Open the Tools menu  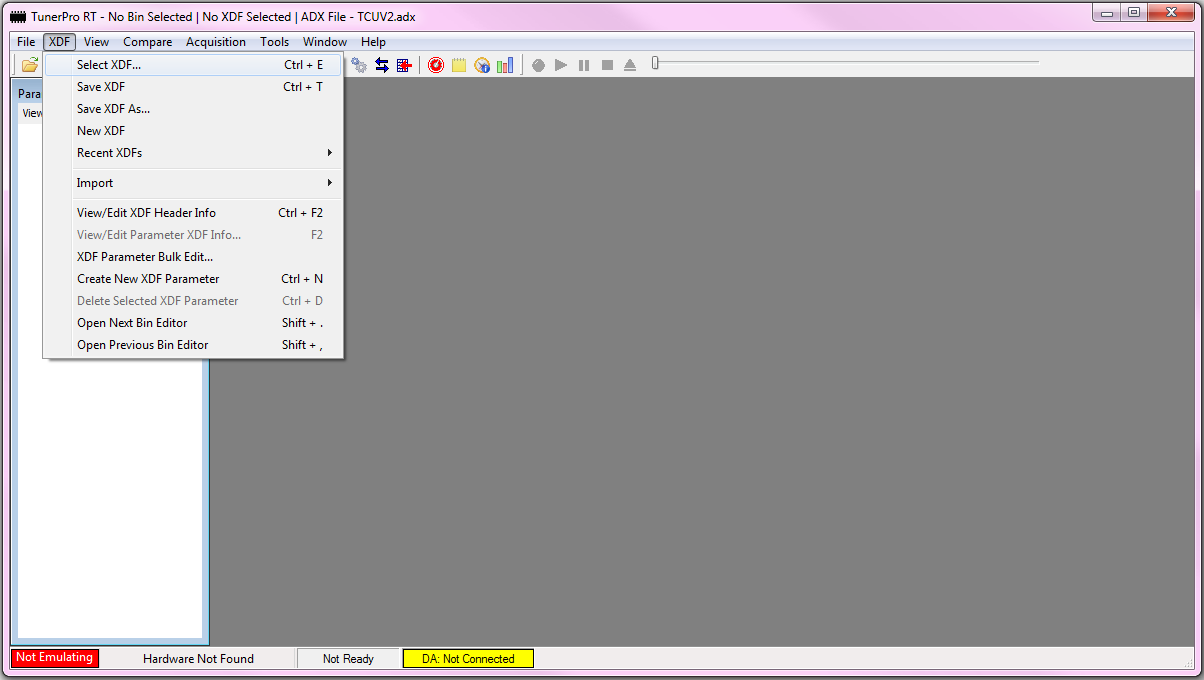[x=274, y=42]
